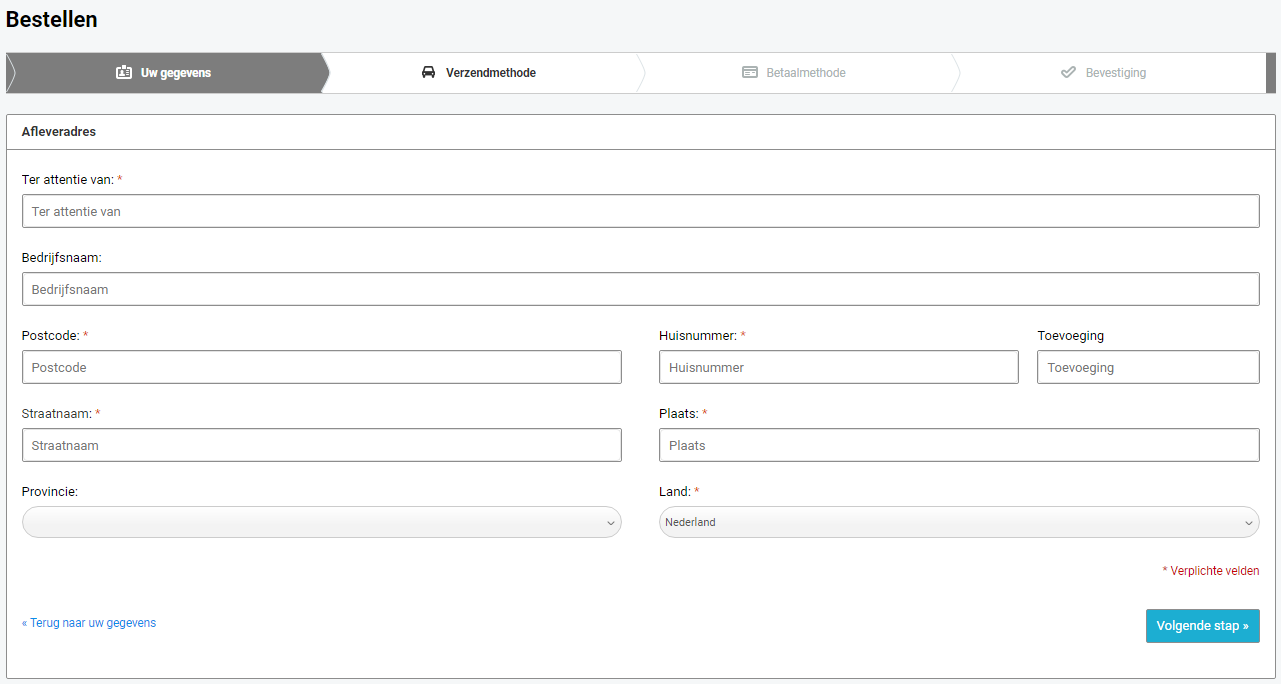Click the credit card icon beside Betaalmethode
1281x684 pixels.
[x=750, y=73]
